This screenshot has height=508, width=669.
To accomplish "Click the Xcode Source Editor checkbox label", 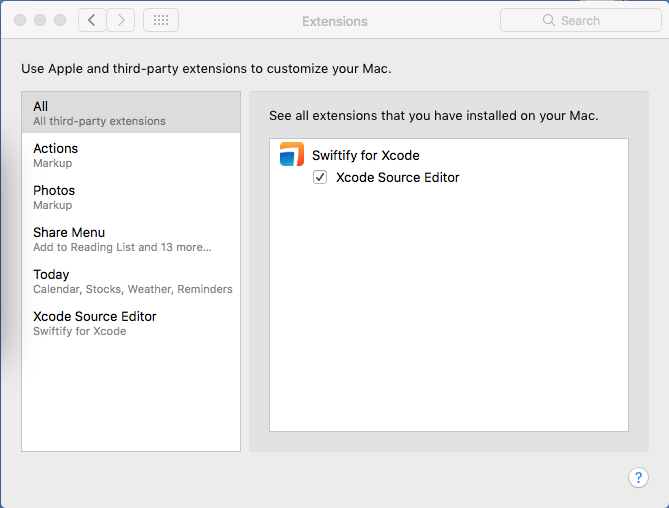I will pos(397,177).
